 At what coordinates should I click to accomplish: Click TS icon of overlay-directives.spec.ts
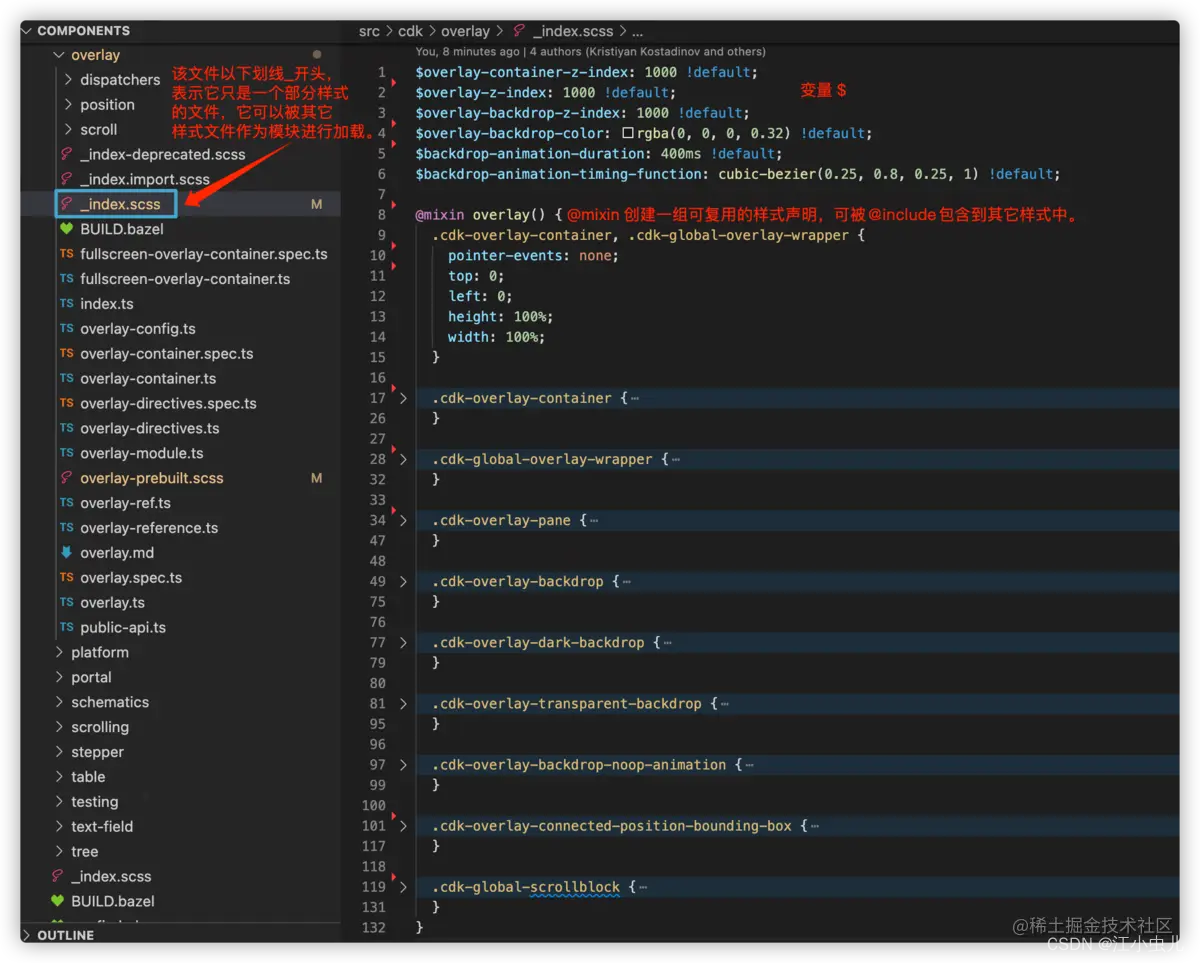point(67,404)
